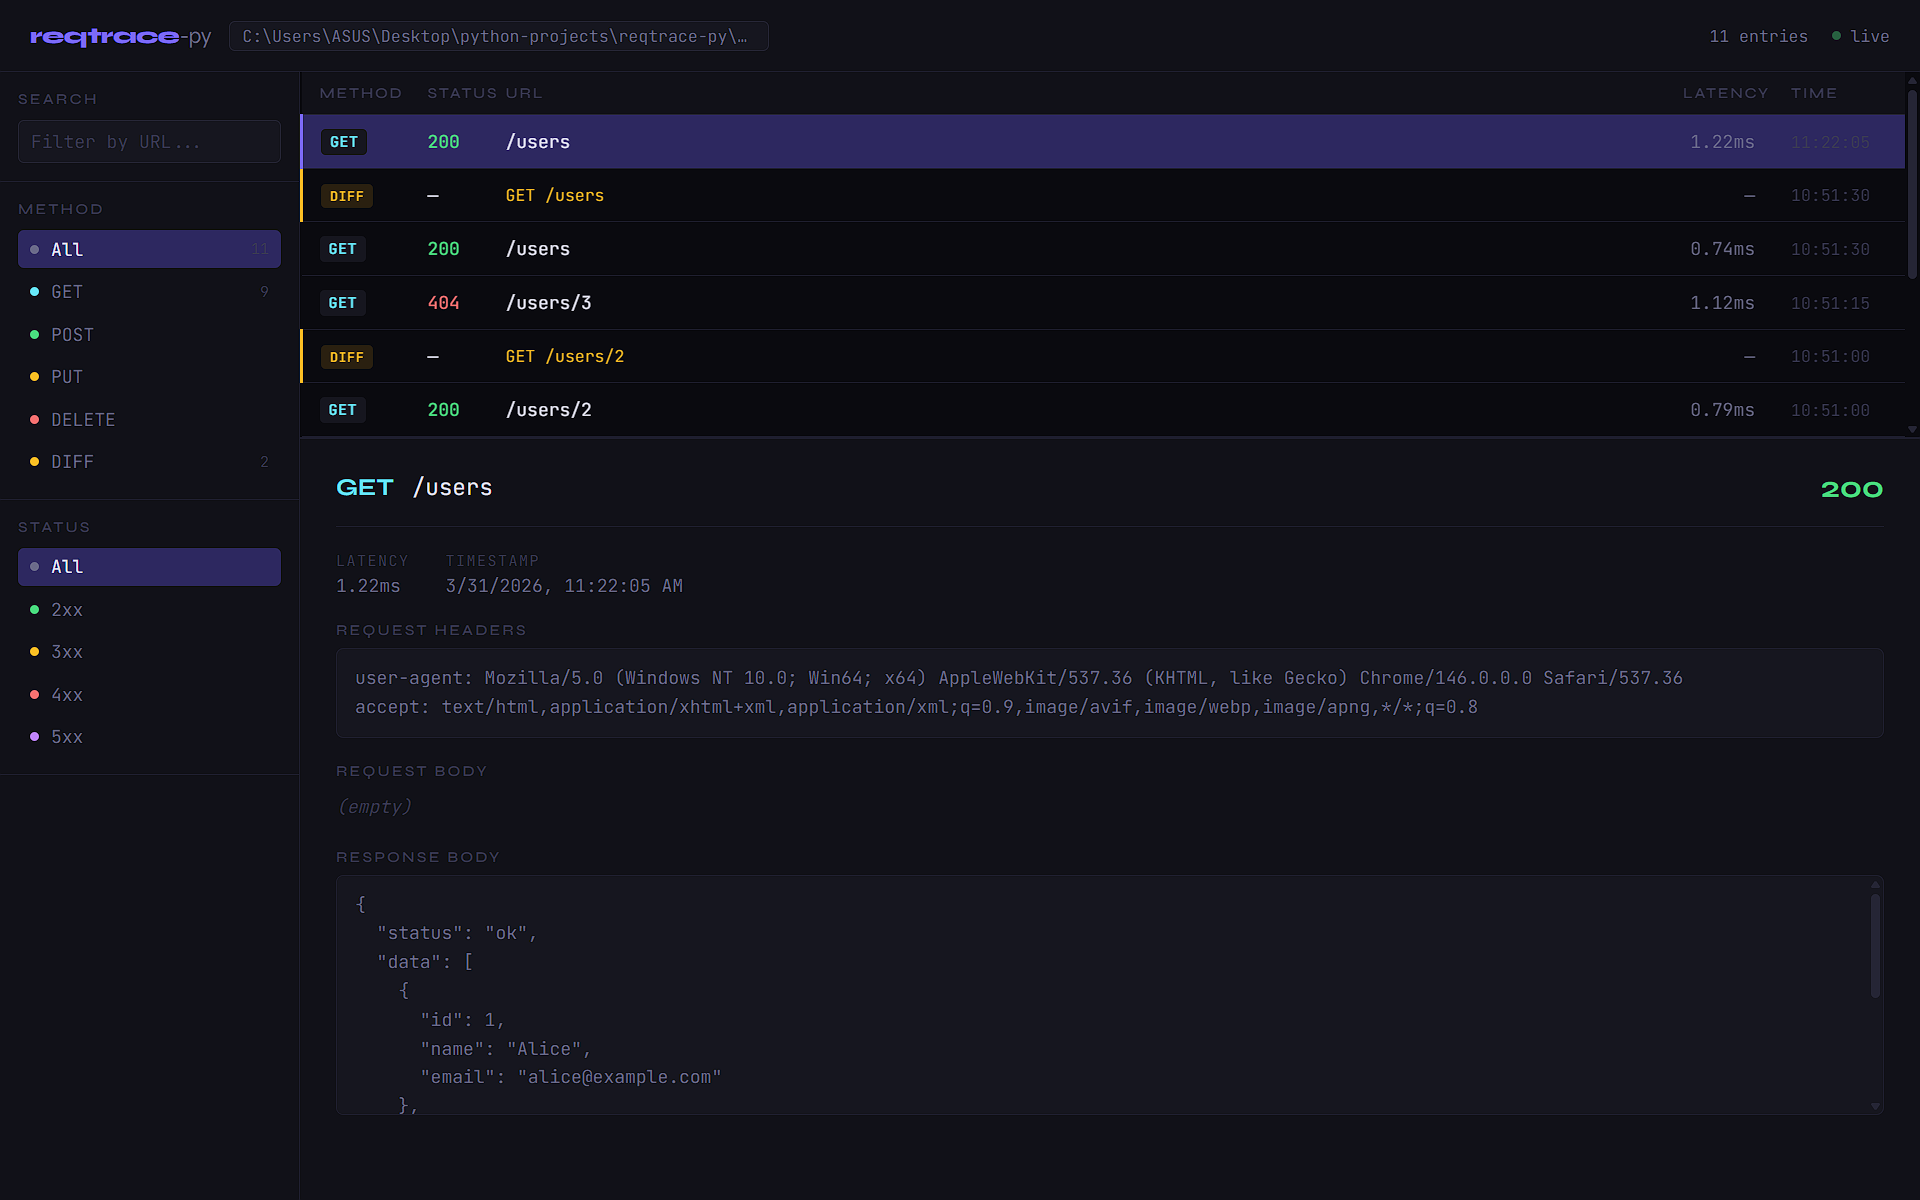The width and height of the screenshot is (1920, 1200).
Task: Filter entries by POST method
Action: (x=149, y=335)
